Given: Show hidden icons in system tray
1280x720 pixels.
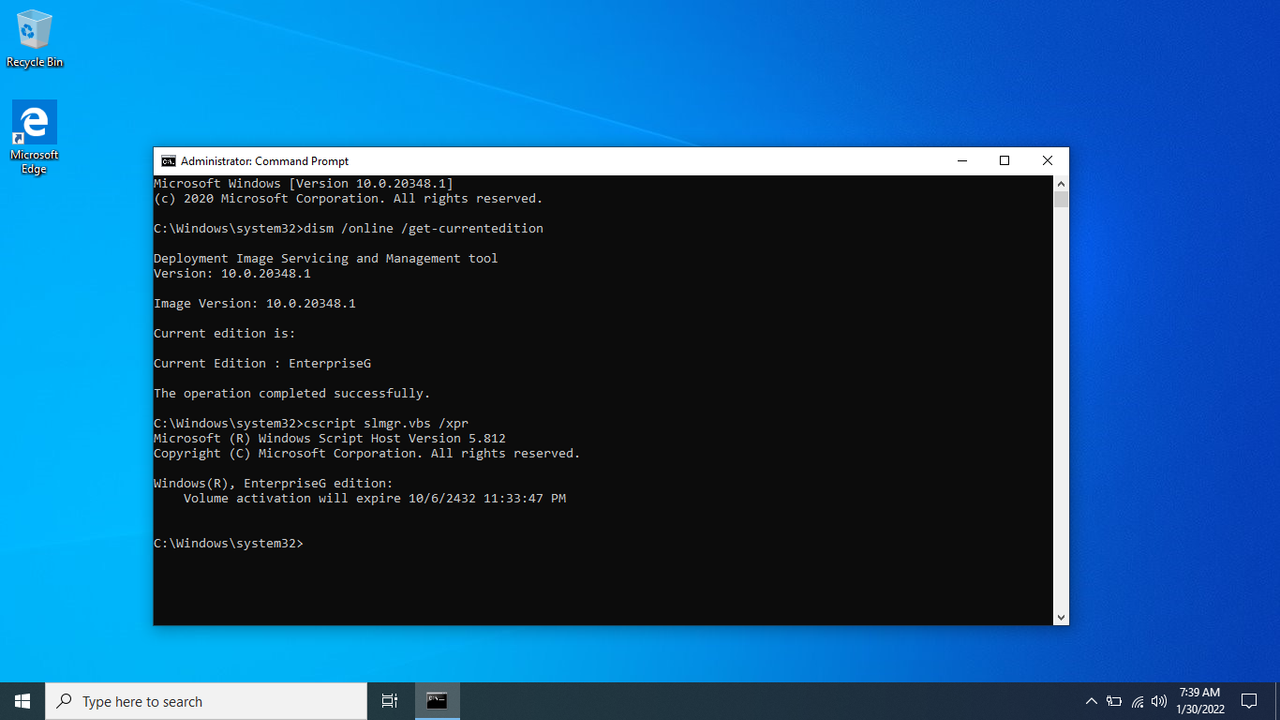Looking at the screenshot, I should click(x=1091, y=701).
